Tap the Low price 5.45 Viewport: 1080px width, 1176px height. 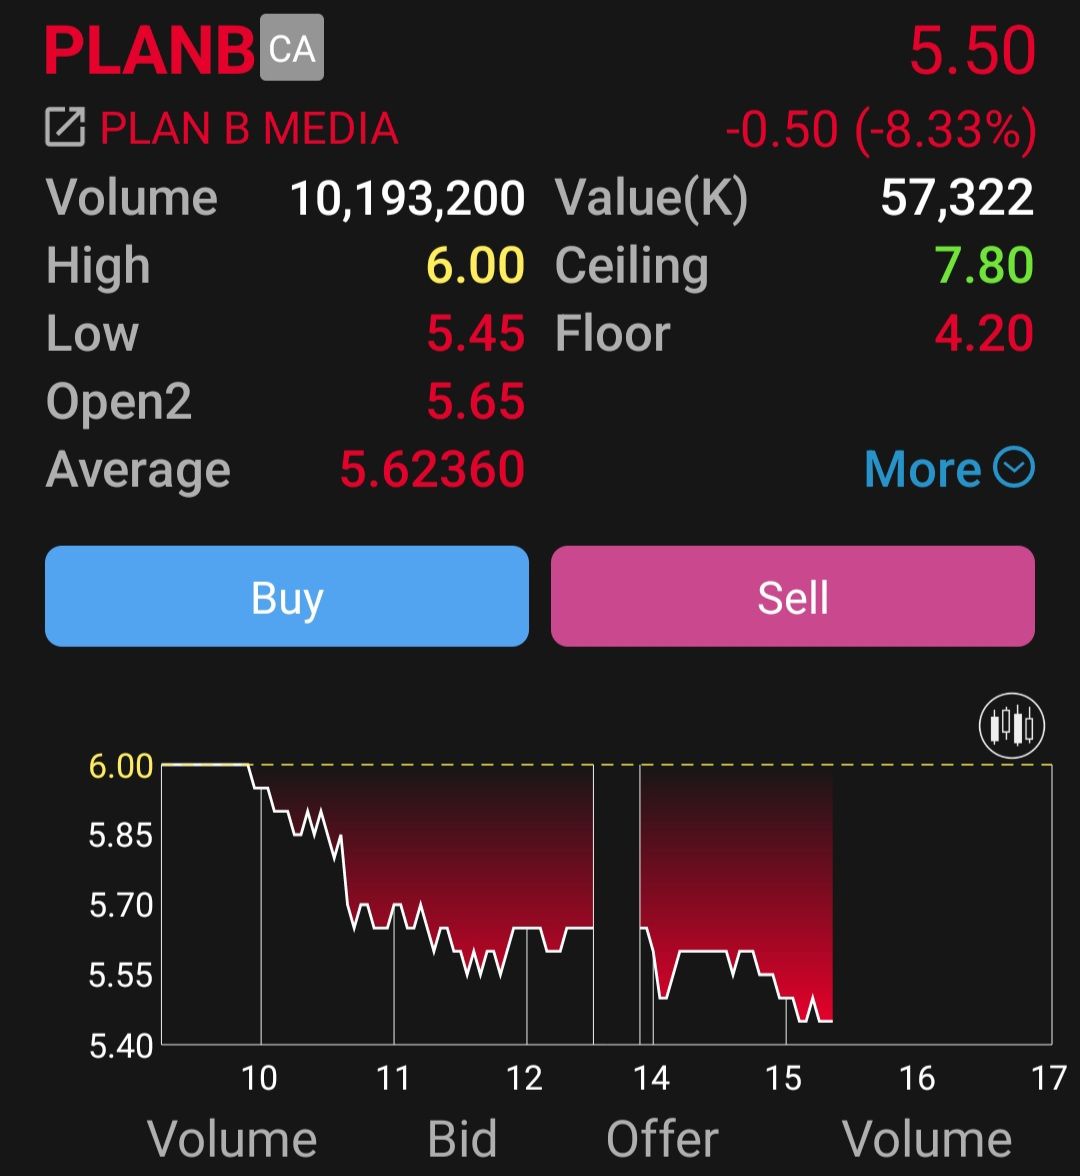coord(476,334)
